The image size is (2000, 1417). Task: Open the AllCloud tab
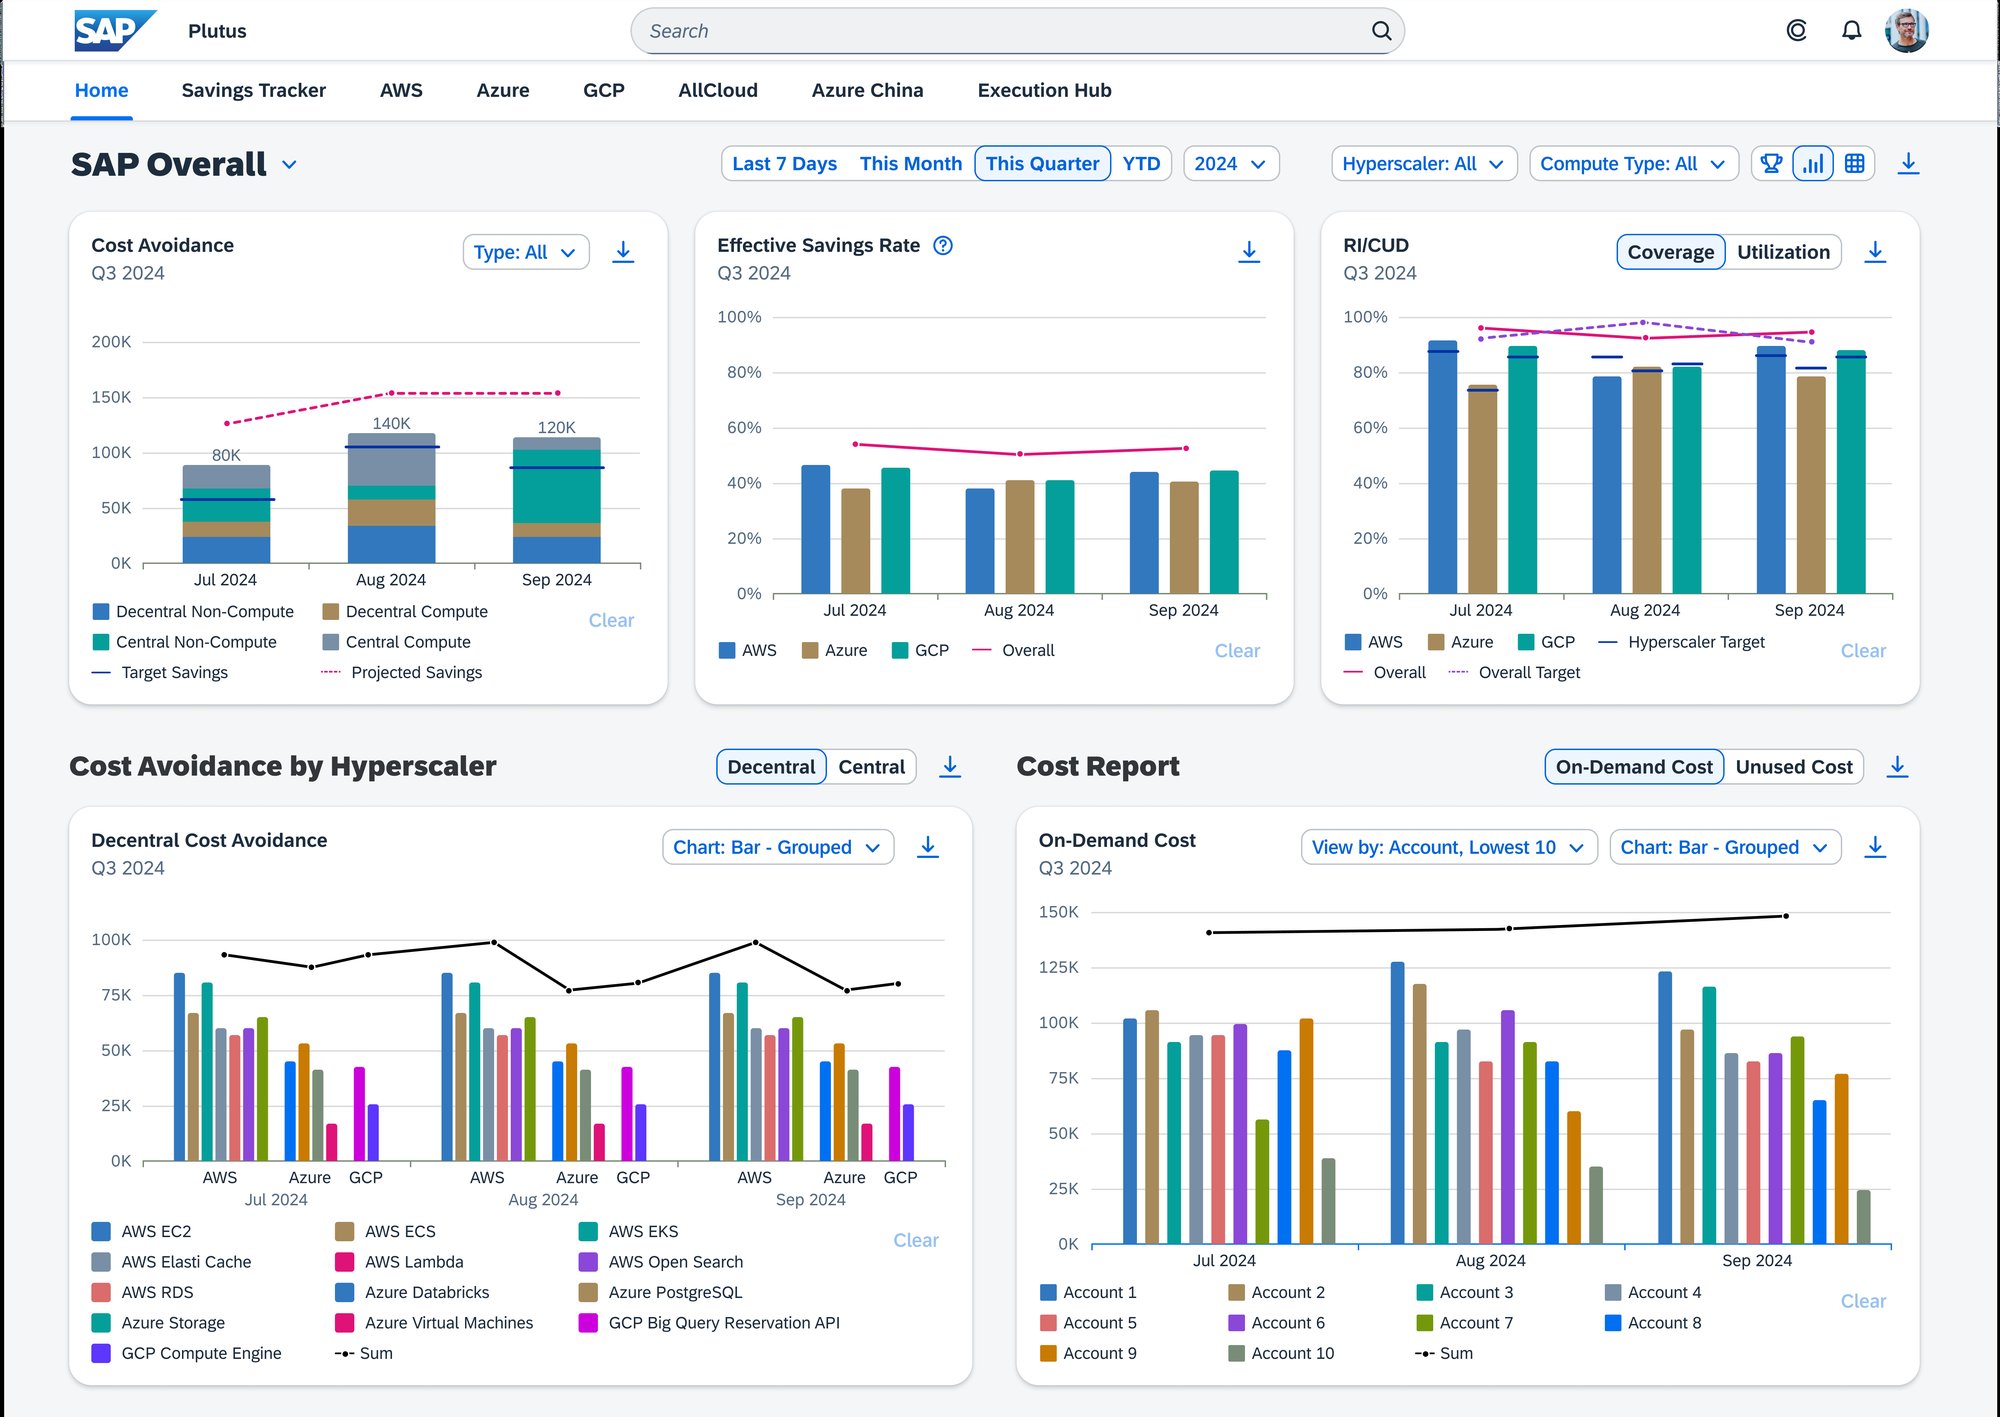[718, 90]
